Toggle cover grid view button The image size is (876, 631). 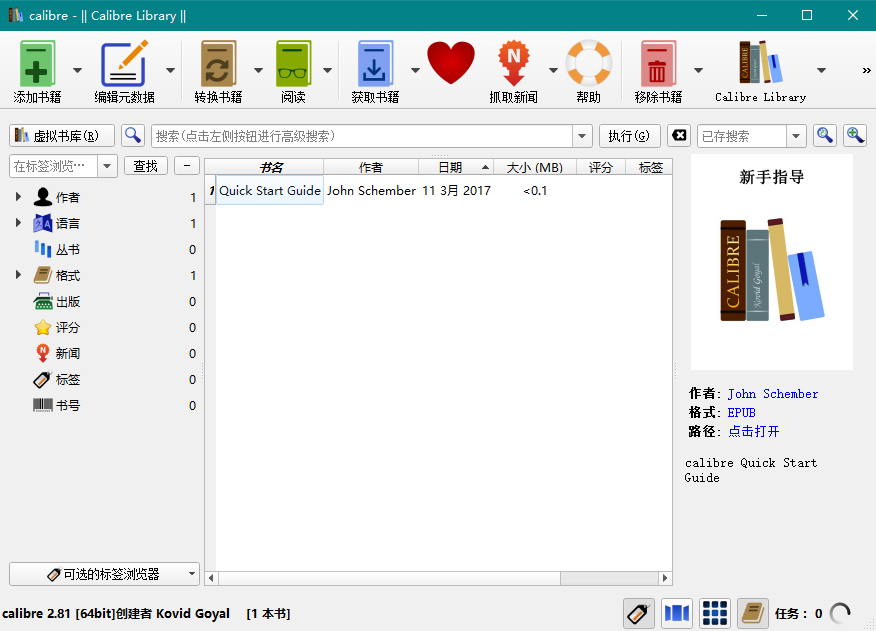[715, 614]
